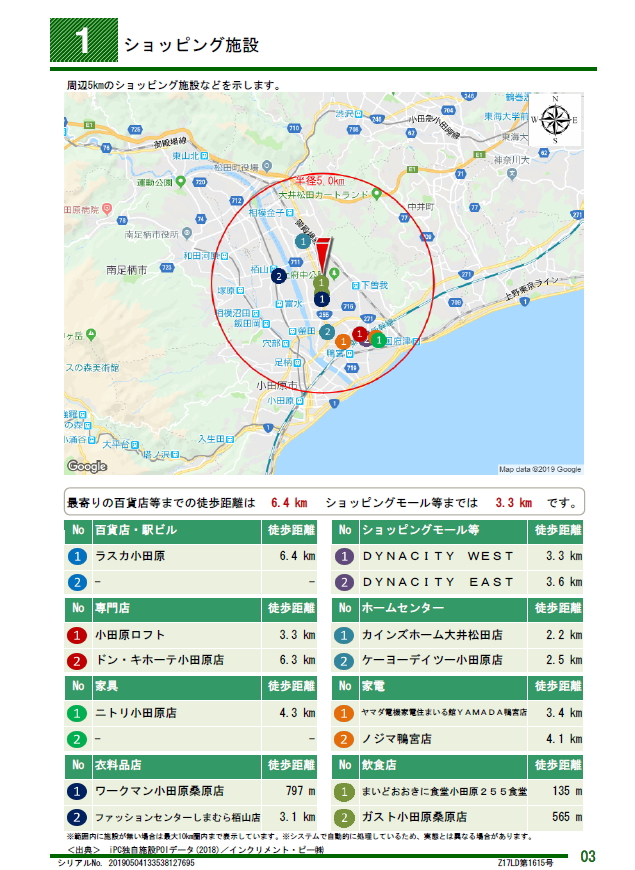This screenshot has width=635, height=870.
Task: Click the ショッピング施設 page heading
Action: [191, 44]
